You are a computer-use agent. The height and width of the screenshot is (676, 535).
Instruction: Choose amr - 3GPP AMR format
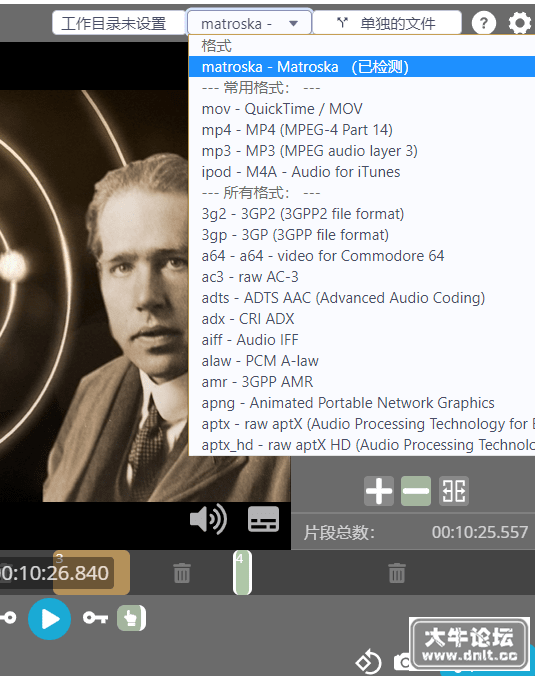(x=362, y=382)
